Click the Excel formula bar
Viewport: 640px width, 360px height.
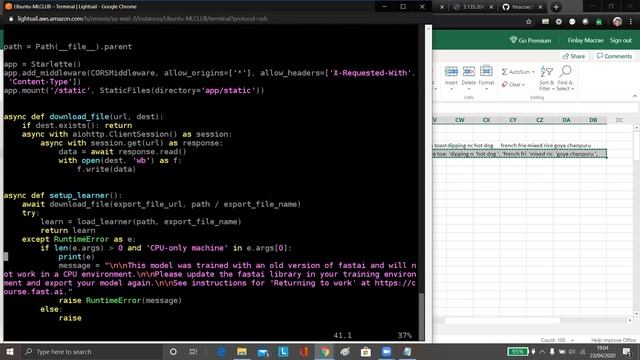pos(535,108)
